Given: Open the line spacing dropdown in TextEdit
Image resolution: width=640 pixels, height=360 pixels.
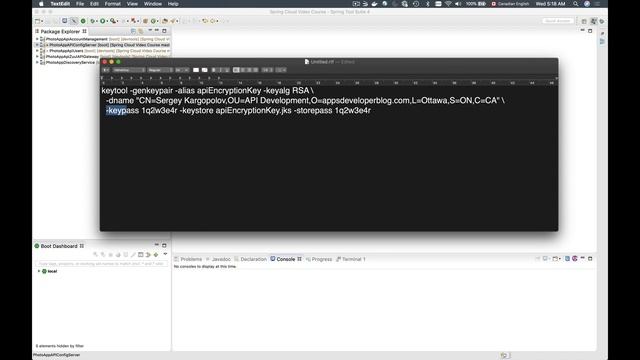Looking at the screenshot, I should click(x=267, y=70).
